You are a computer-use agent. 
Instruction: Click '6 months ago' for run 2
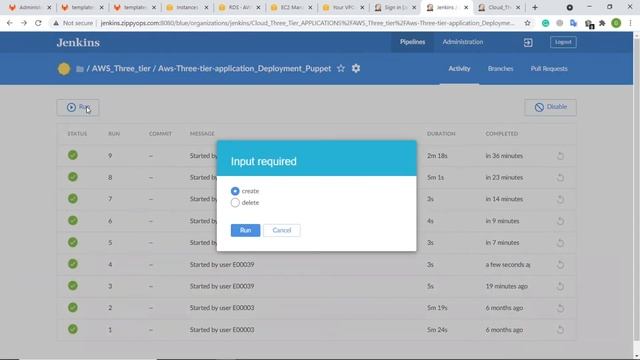(x=504, y=308)
